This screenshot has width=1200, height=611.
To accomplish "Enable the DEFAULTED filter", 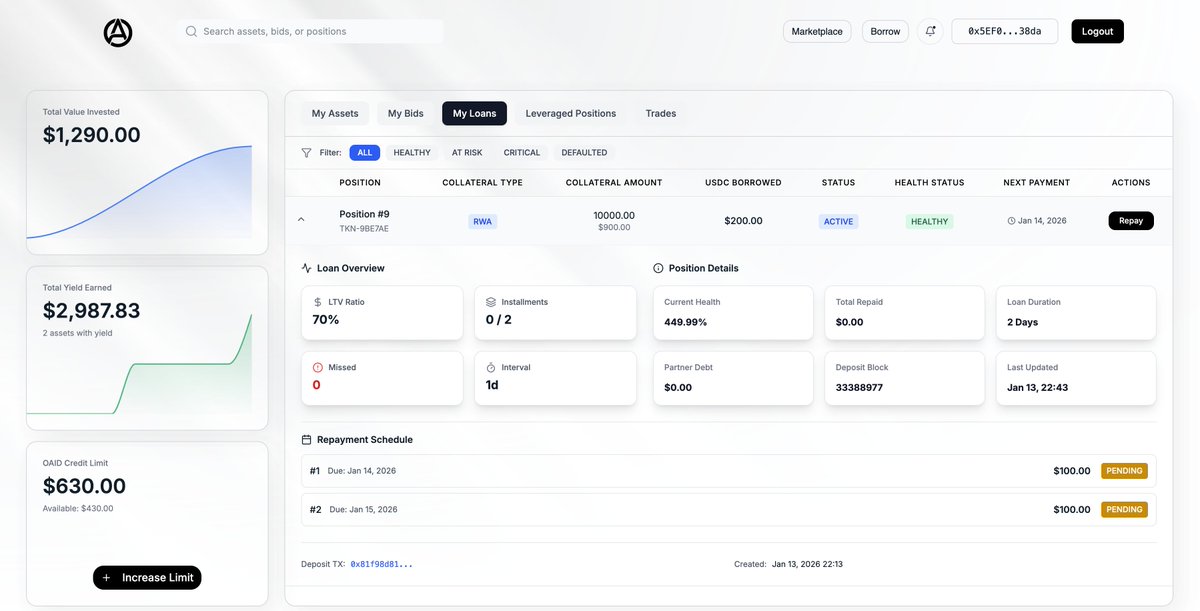I will [583, 152].
